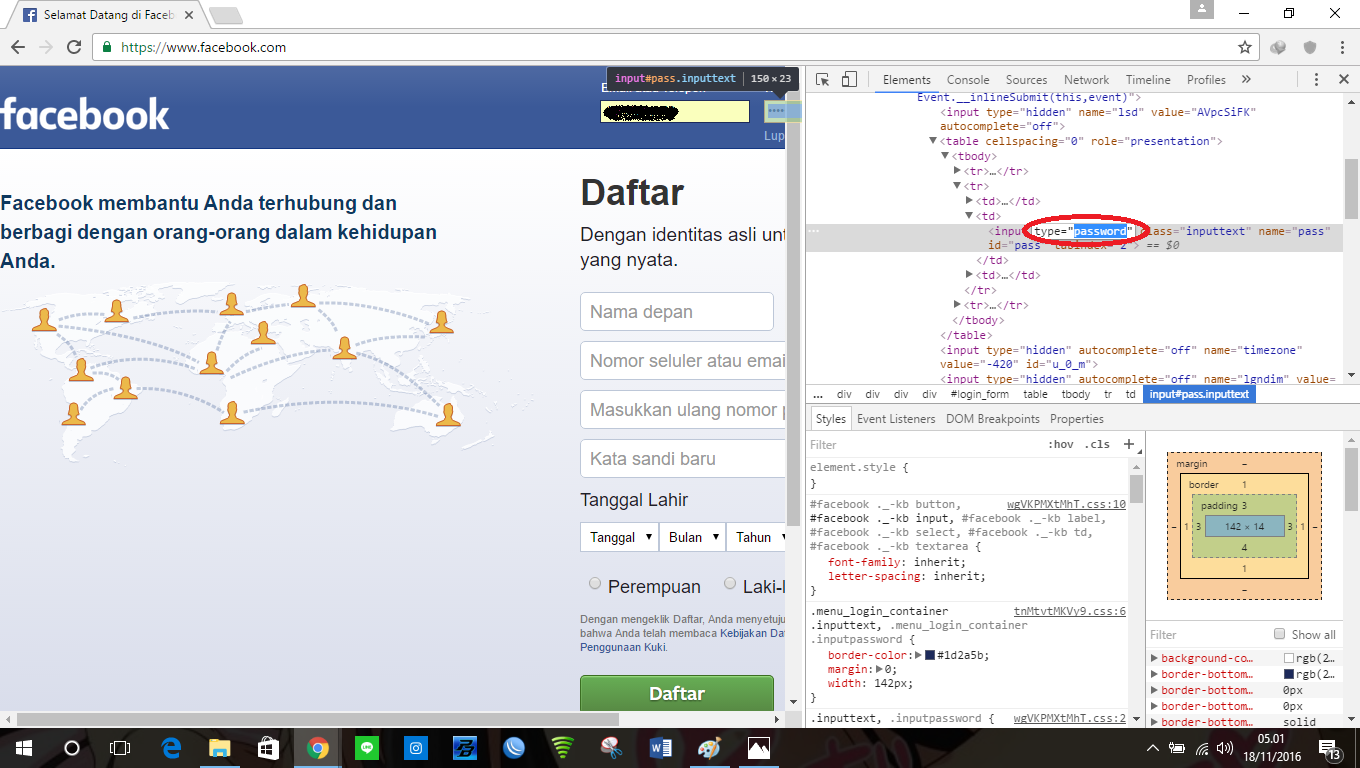Enable the Show all checkbox
This screenshot has width=1360, height=768.
click(1279, 634)
